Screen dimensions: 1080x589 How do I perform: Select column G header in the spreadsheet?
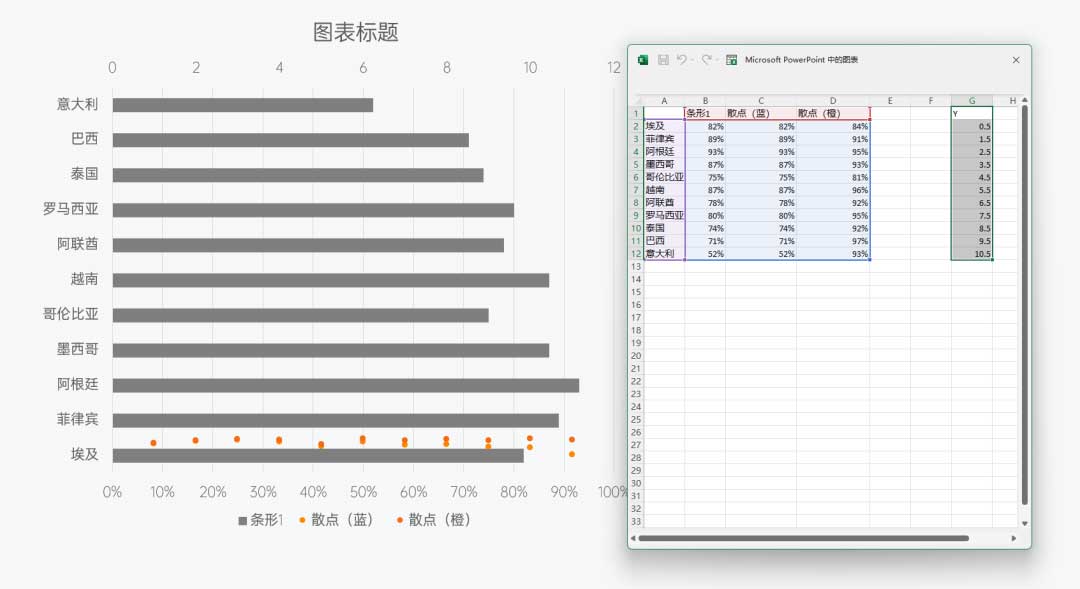click(971, 100)
